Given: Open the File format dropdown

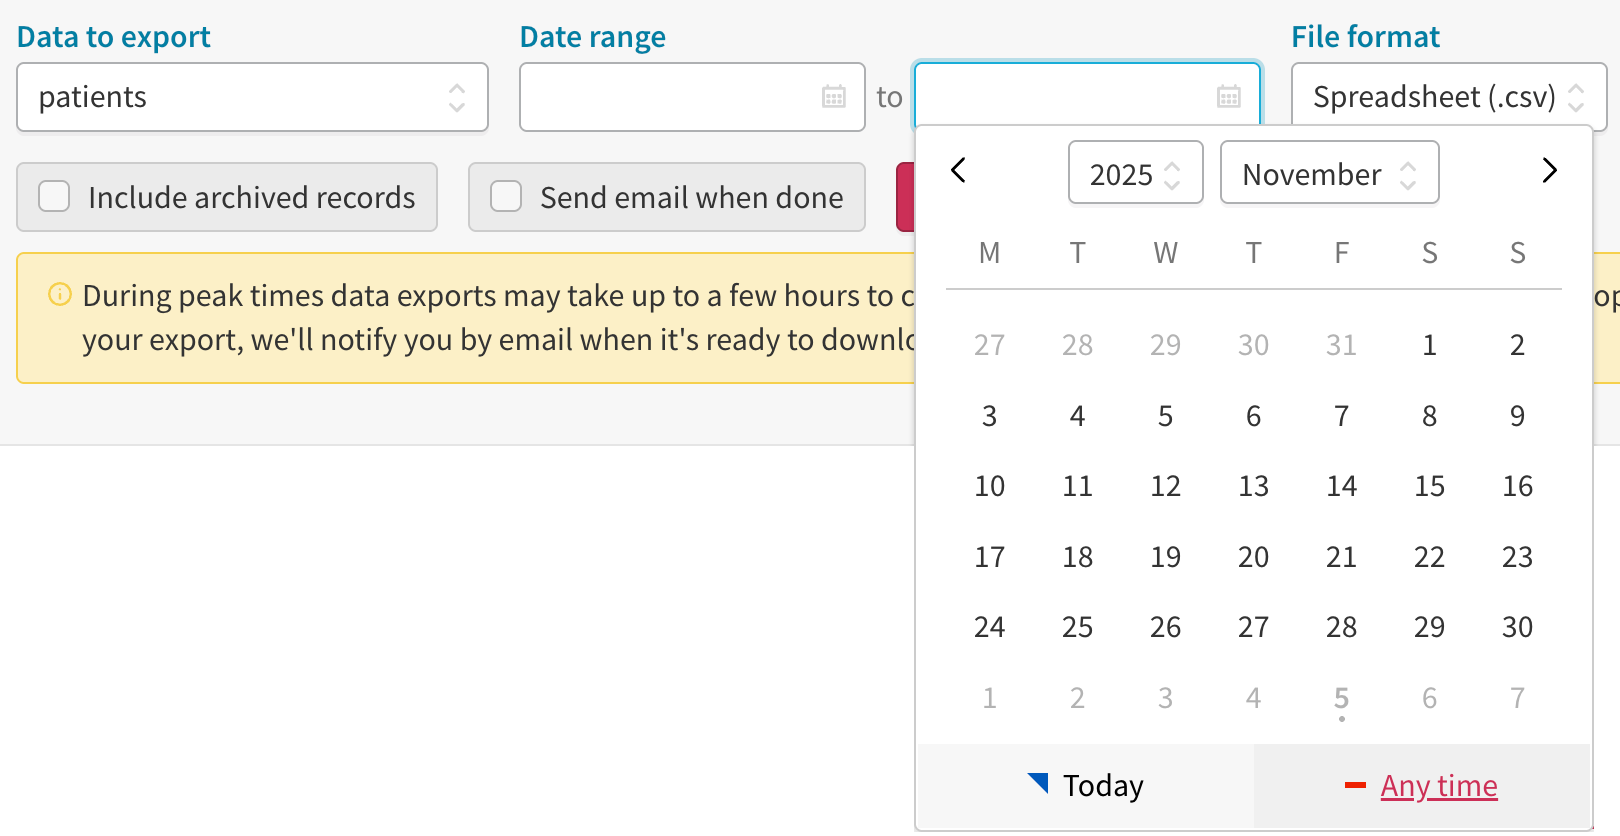Looking at the screenshot, I should click(1448, 97).
